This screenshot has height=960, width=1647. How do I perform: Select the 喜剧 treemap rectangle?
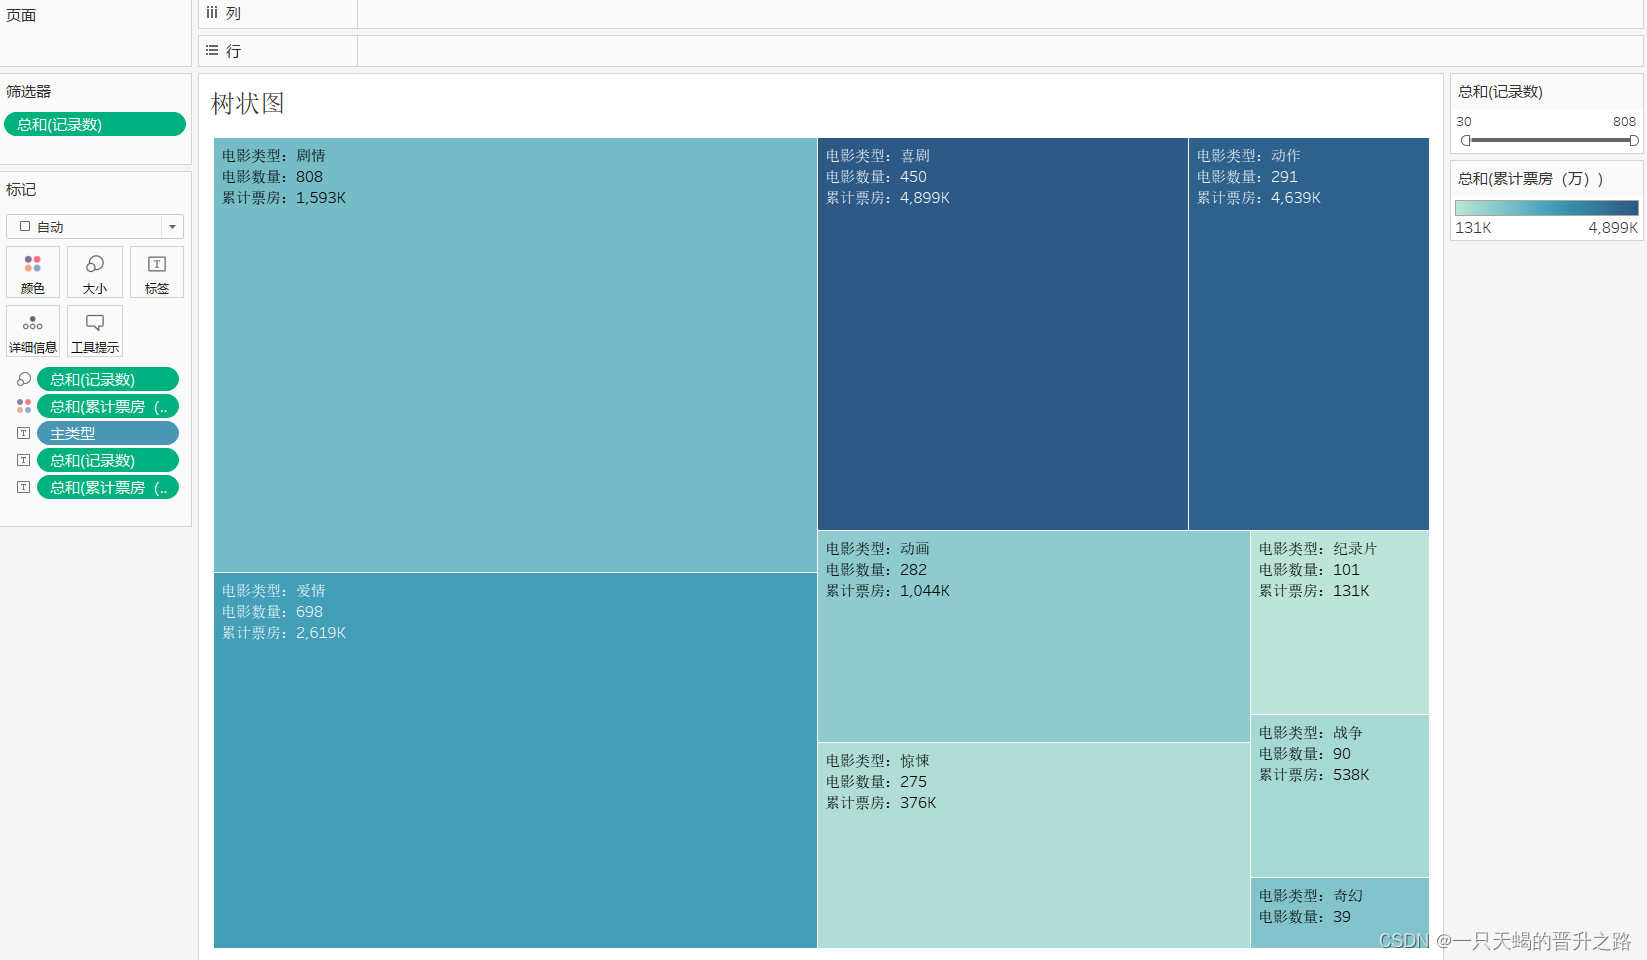(1003, 334)
